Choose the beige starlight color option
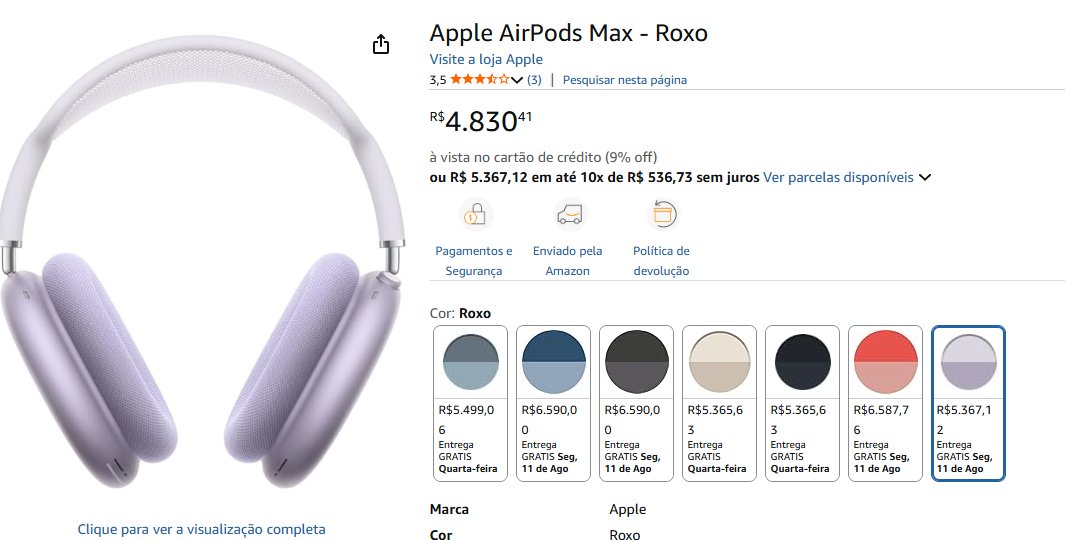Viewport: 1065px width, 540px height. pyautogui.click(x=719, y=403)
